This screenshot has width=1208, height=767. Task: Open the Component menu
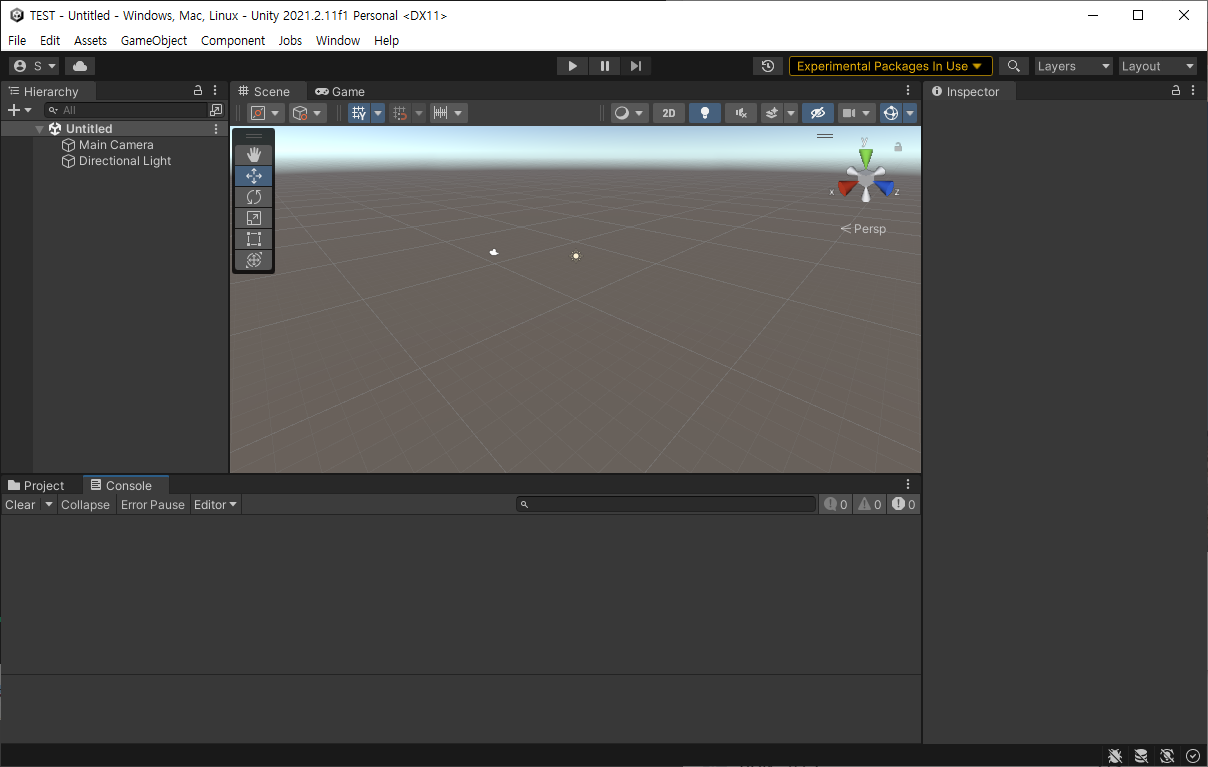pos(233,40)
